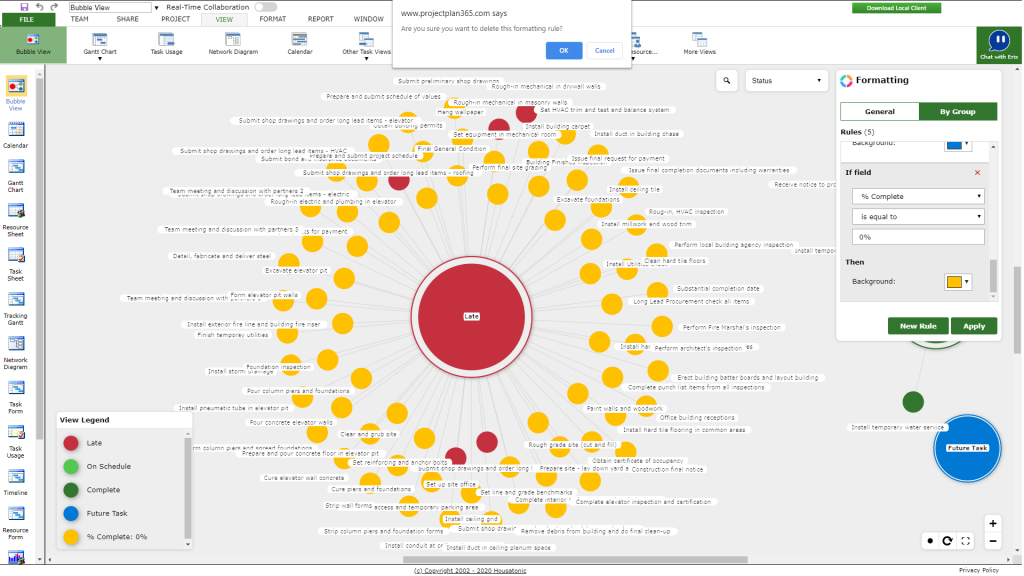Select Resource Form in the left sidebar
The height and width of the screenshot is (576, 1024).
click(16, 523)
